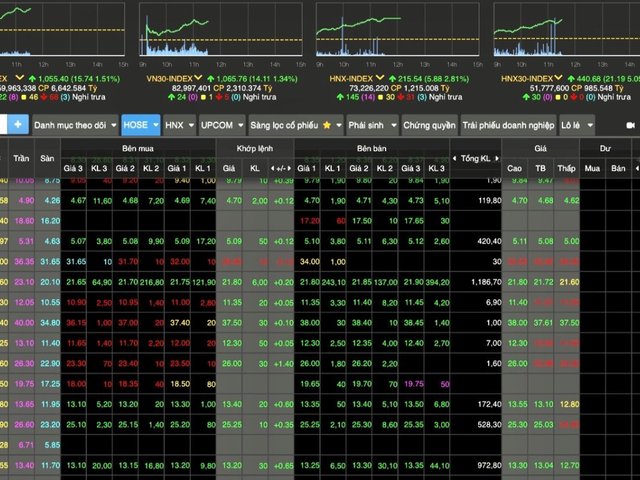This screenshot has width=640, height=480.
Task: Click the VN30-INDEX chart
Action: [x=221, y=29]
